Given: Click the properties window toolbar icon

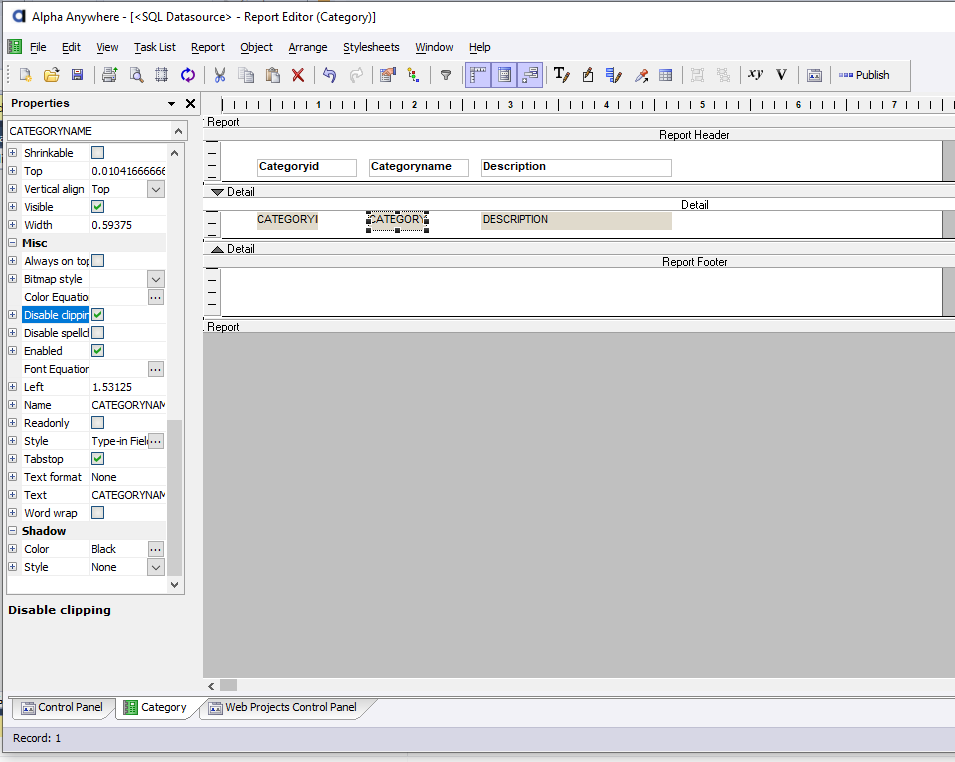Looking at the screenshot, I should click(x=387, y=75).
